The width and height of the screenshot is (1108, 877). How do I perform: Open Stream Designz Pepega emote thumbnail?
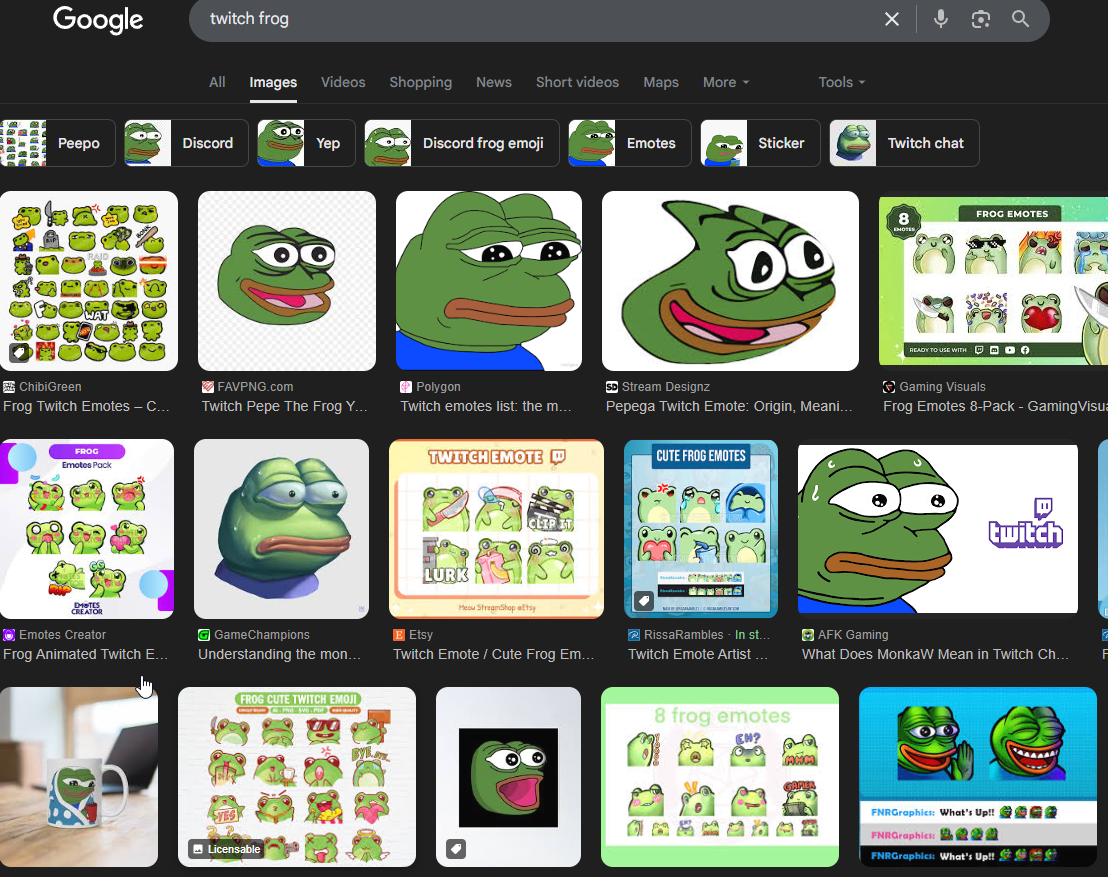pyautogui.click(x=730, y=281)
